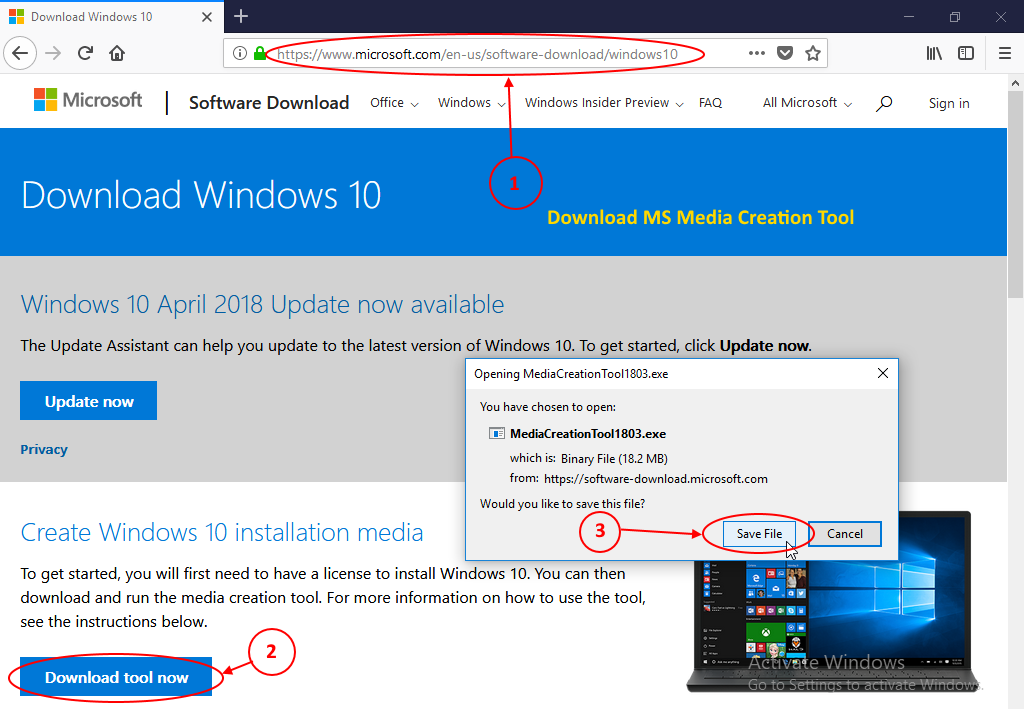
Task: Click the green padlock security icon
Action: (259, 54)
